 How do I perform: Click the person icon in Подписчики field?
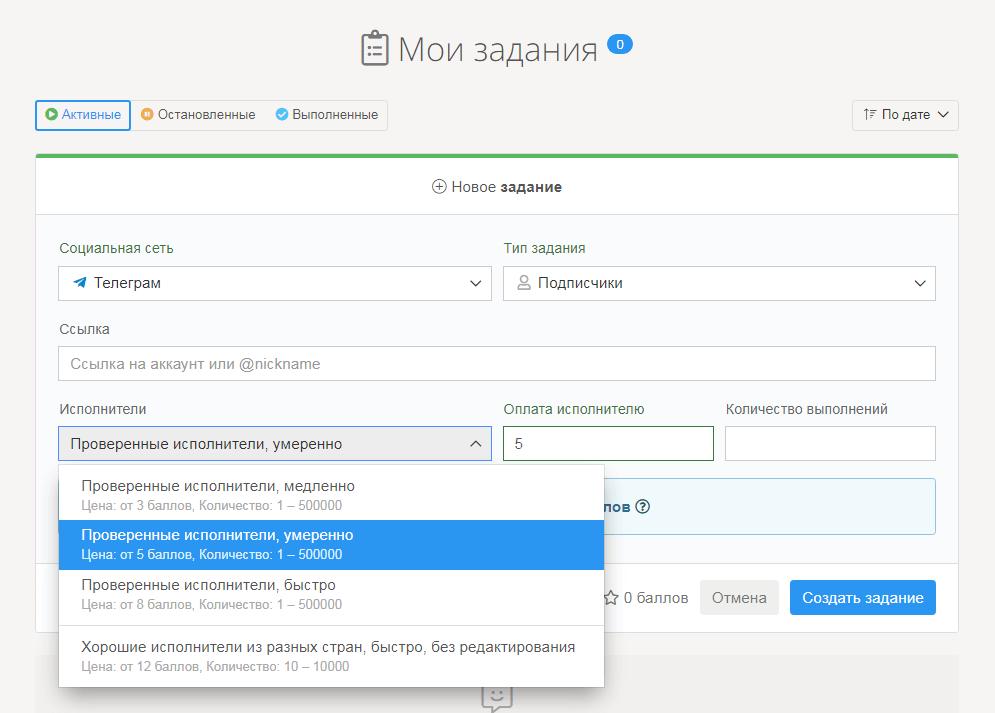coord(523,283)
